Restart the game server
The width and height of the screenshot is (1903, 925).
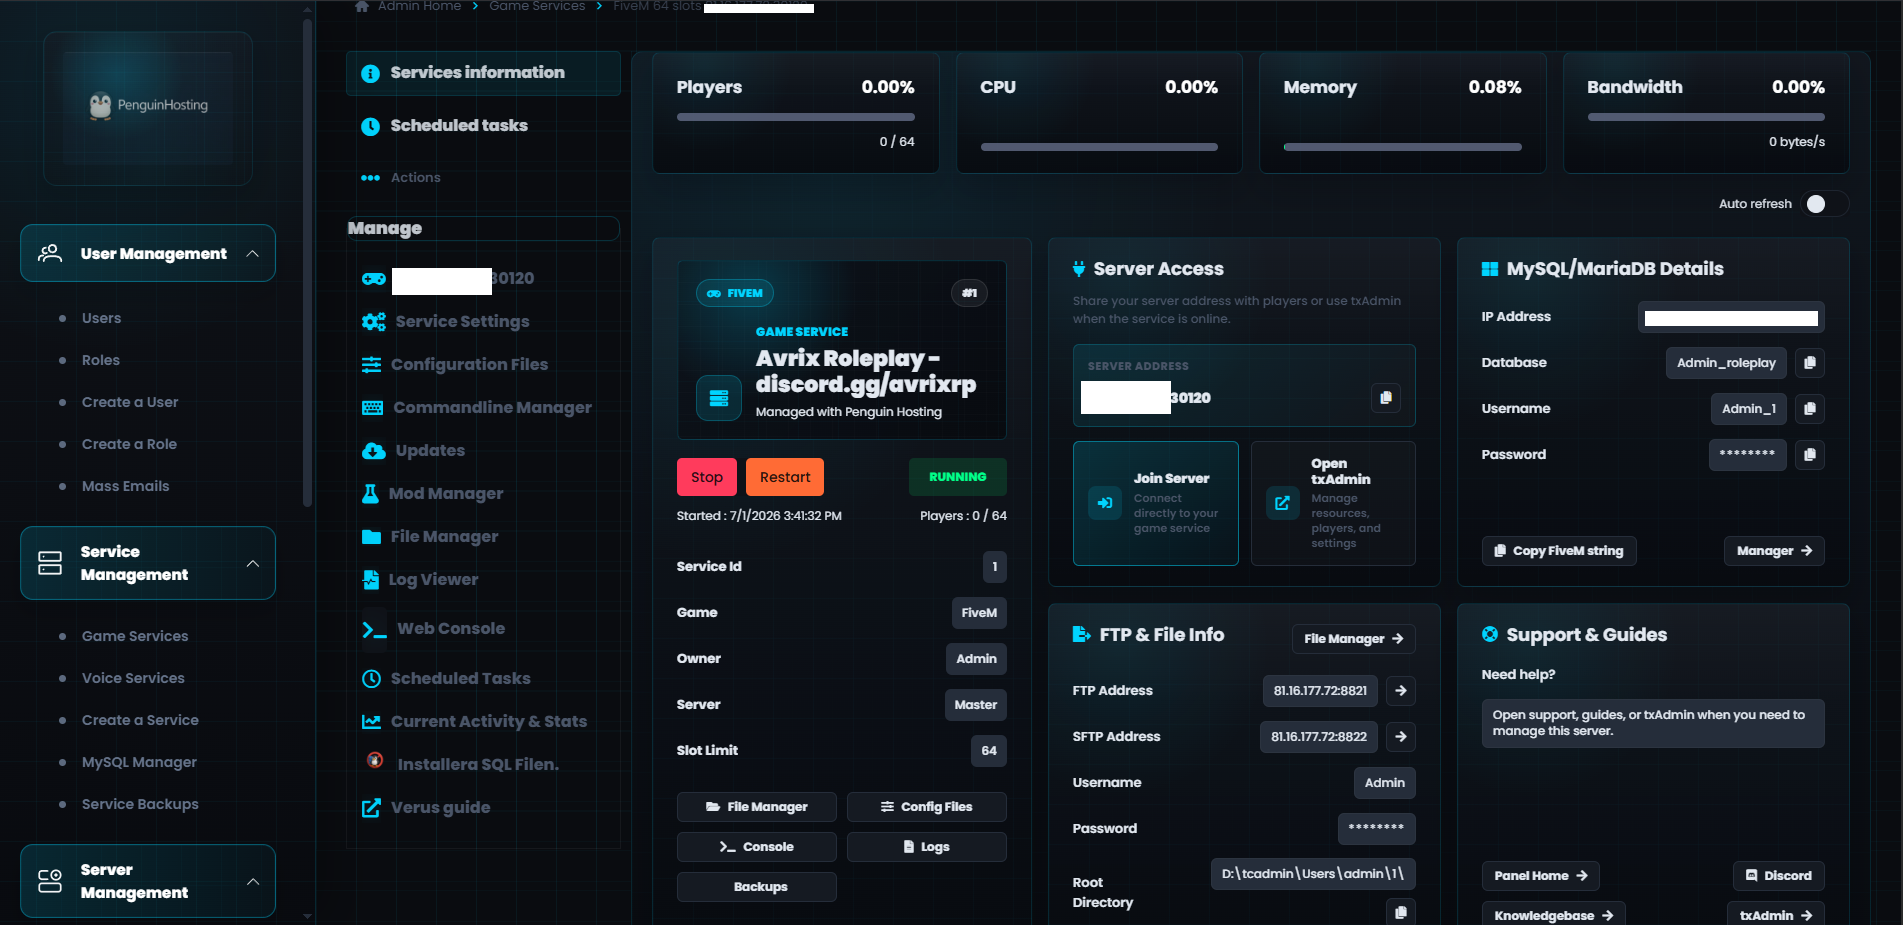tap(785, 477)
